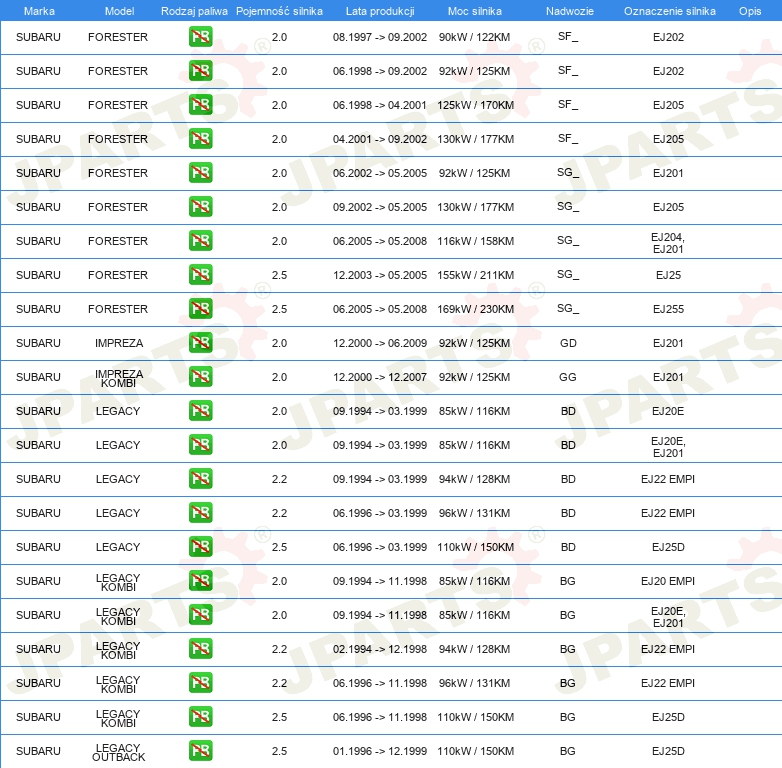The height and width of the screenshot is (768, 782).
Task: Select the 12.2000 -> 12.2007 production dates cell
Action: [x=380, y=377]
